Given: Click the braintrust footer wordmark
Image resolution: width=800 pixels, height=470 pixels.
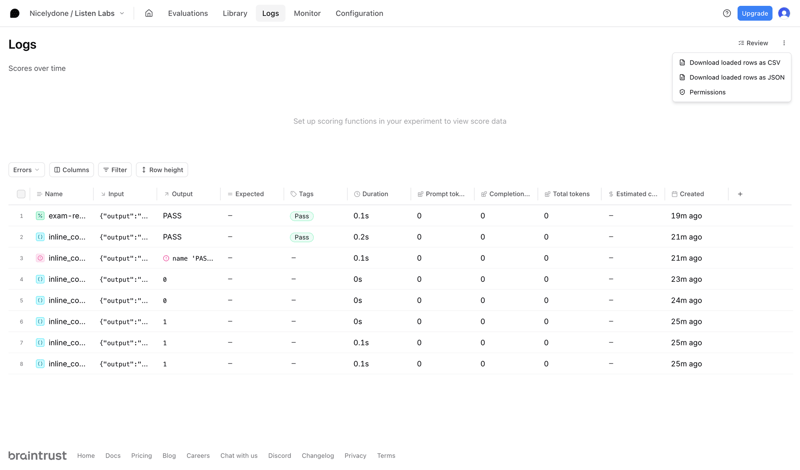Looking at the screenshot, I should pyautogui.click(x=37, y=455).
